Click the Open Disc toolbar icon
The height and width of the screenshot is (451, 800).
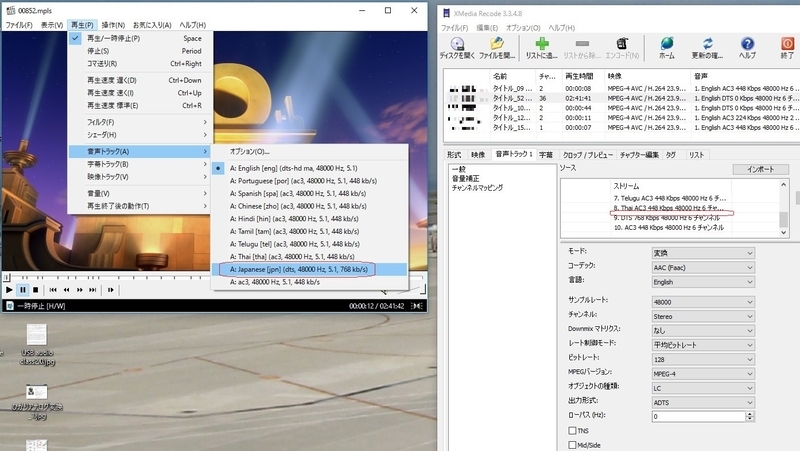[457, 44]
